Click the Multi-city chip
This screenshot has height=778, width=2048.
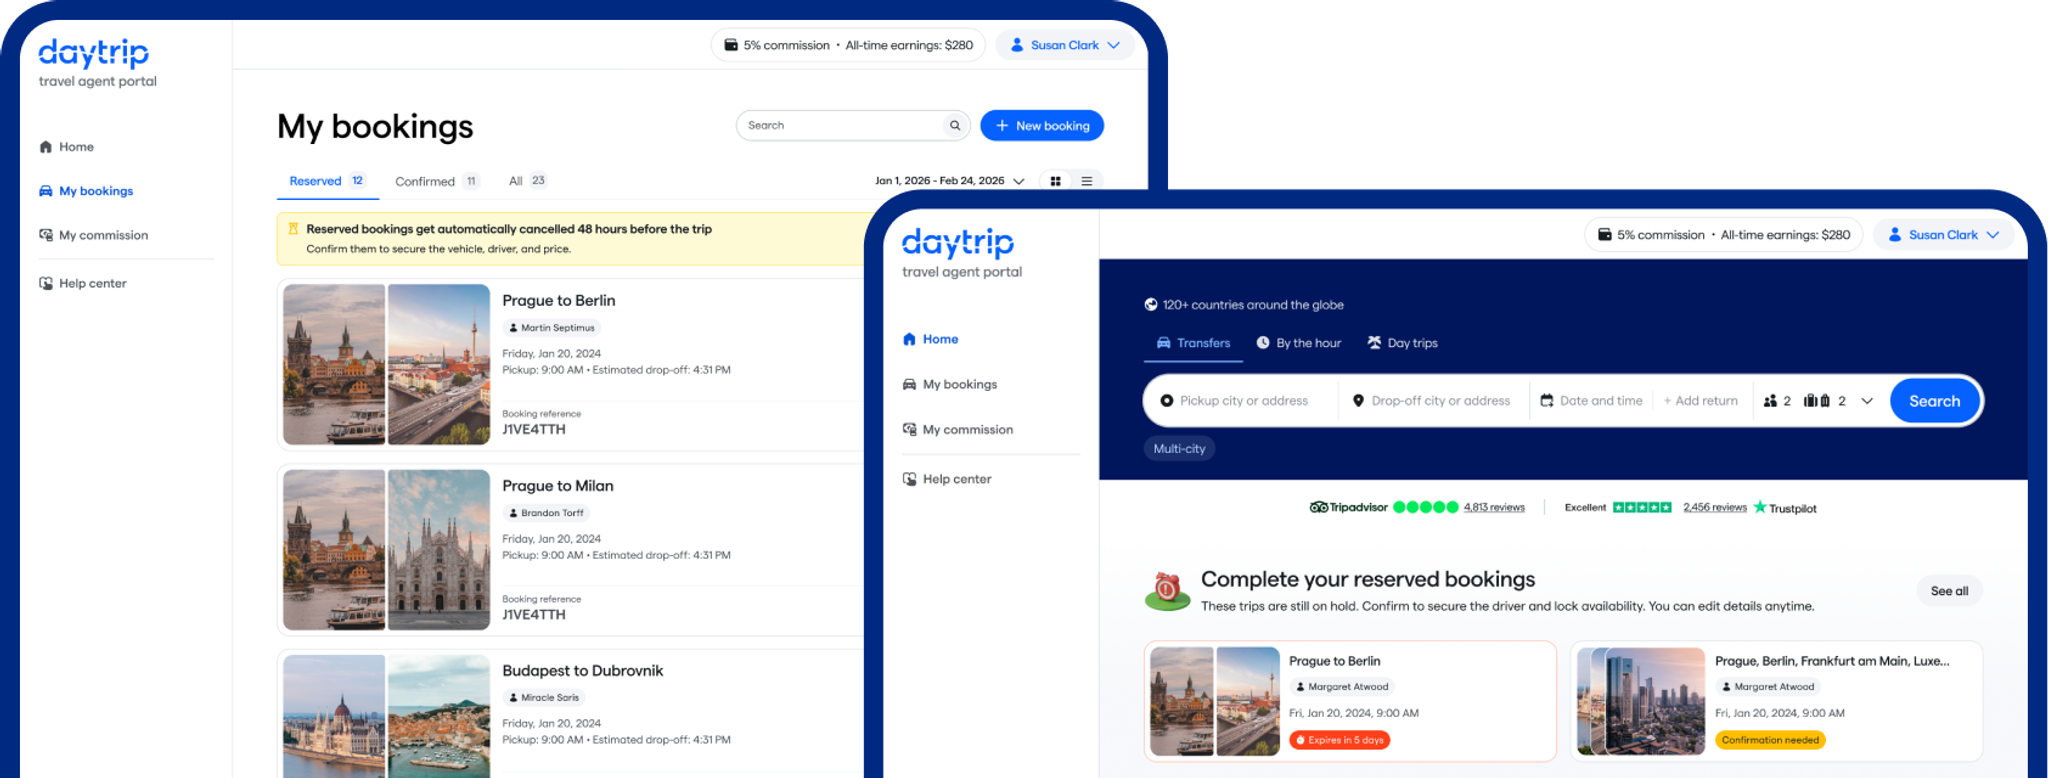click(1179, 449)
